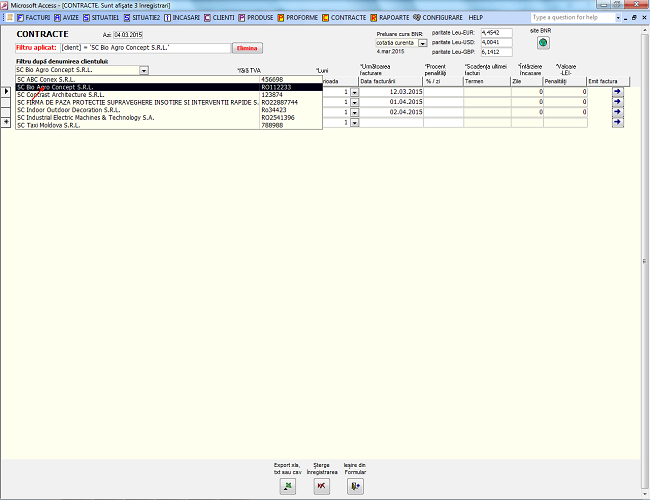650x500 pixels.
Task: Click Export xls, txt sau csv icon
Action: coord(288,486)
